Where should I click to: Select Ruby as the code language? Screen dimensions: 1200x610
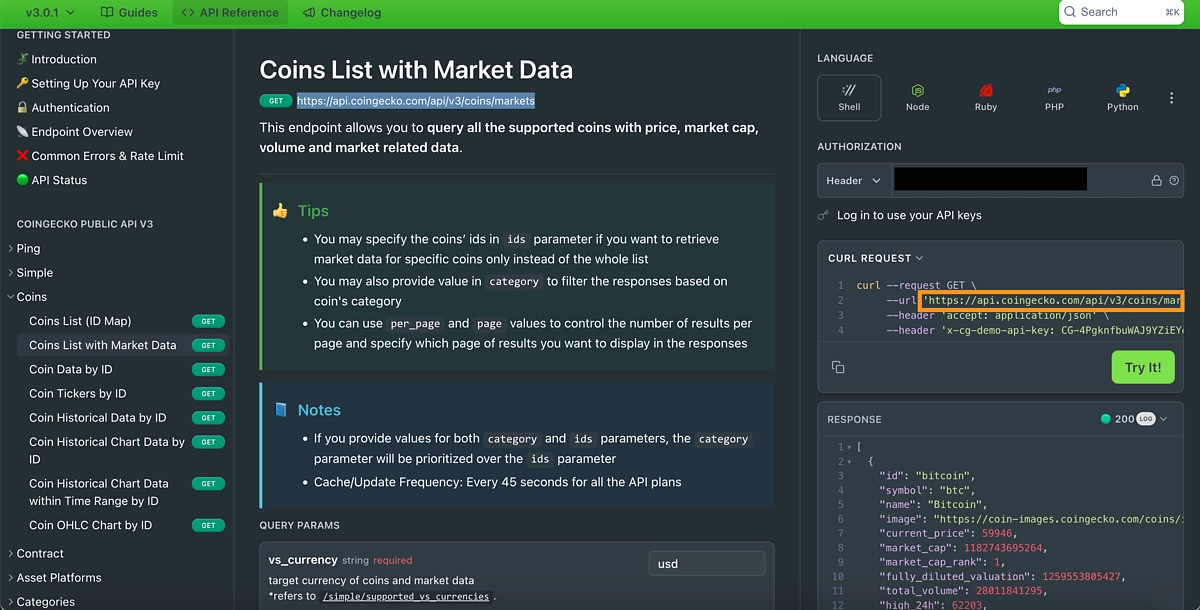985,97
